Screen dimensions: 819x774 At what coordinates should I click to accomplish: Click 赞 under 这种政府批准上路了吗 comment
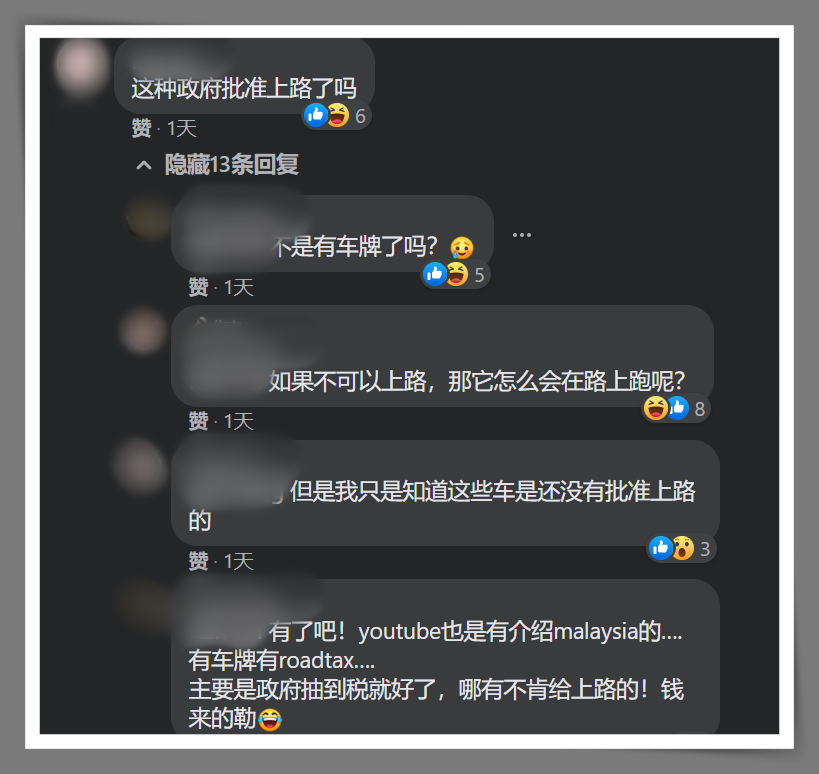(142, 128)
